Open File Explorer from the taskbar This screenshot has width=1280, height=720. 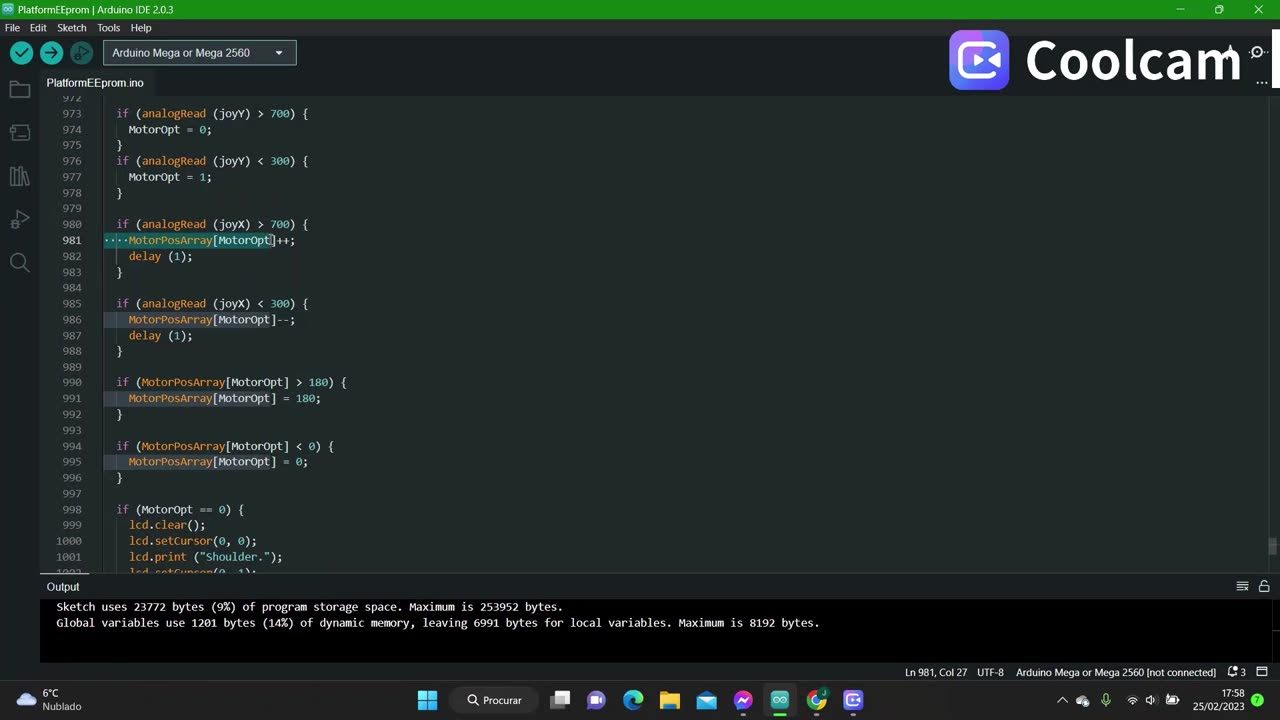[670, 700]
